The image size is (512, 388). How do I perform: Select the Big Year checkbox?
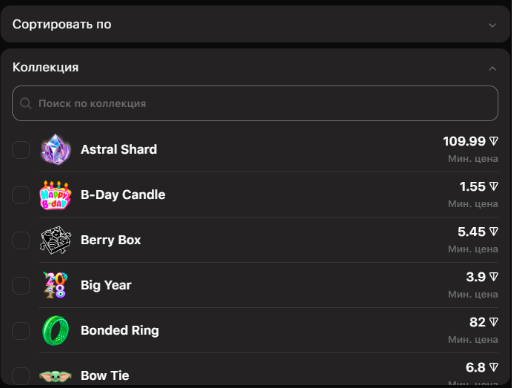[x=21, y=285]
